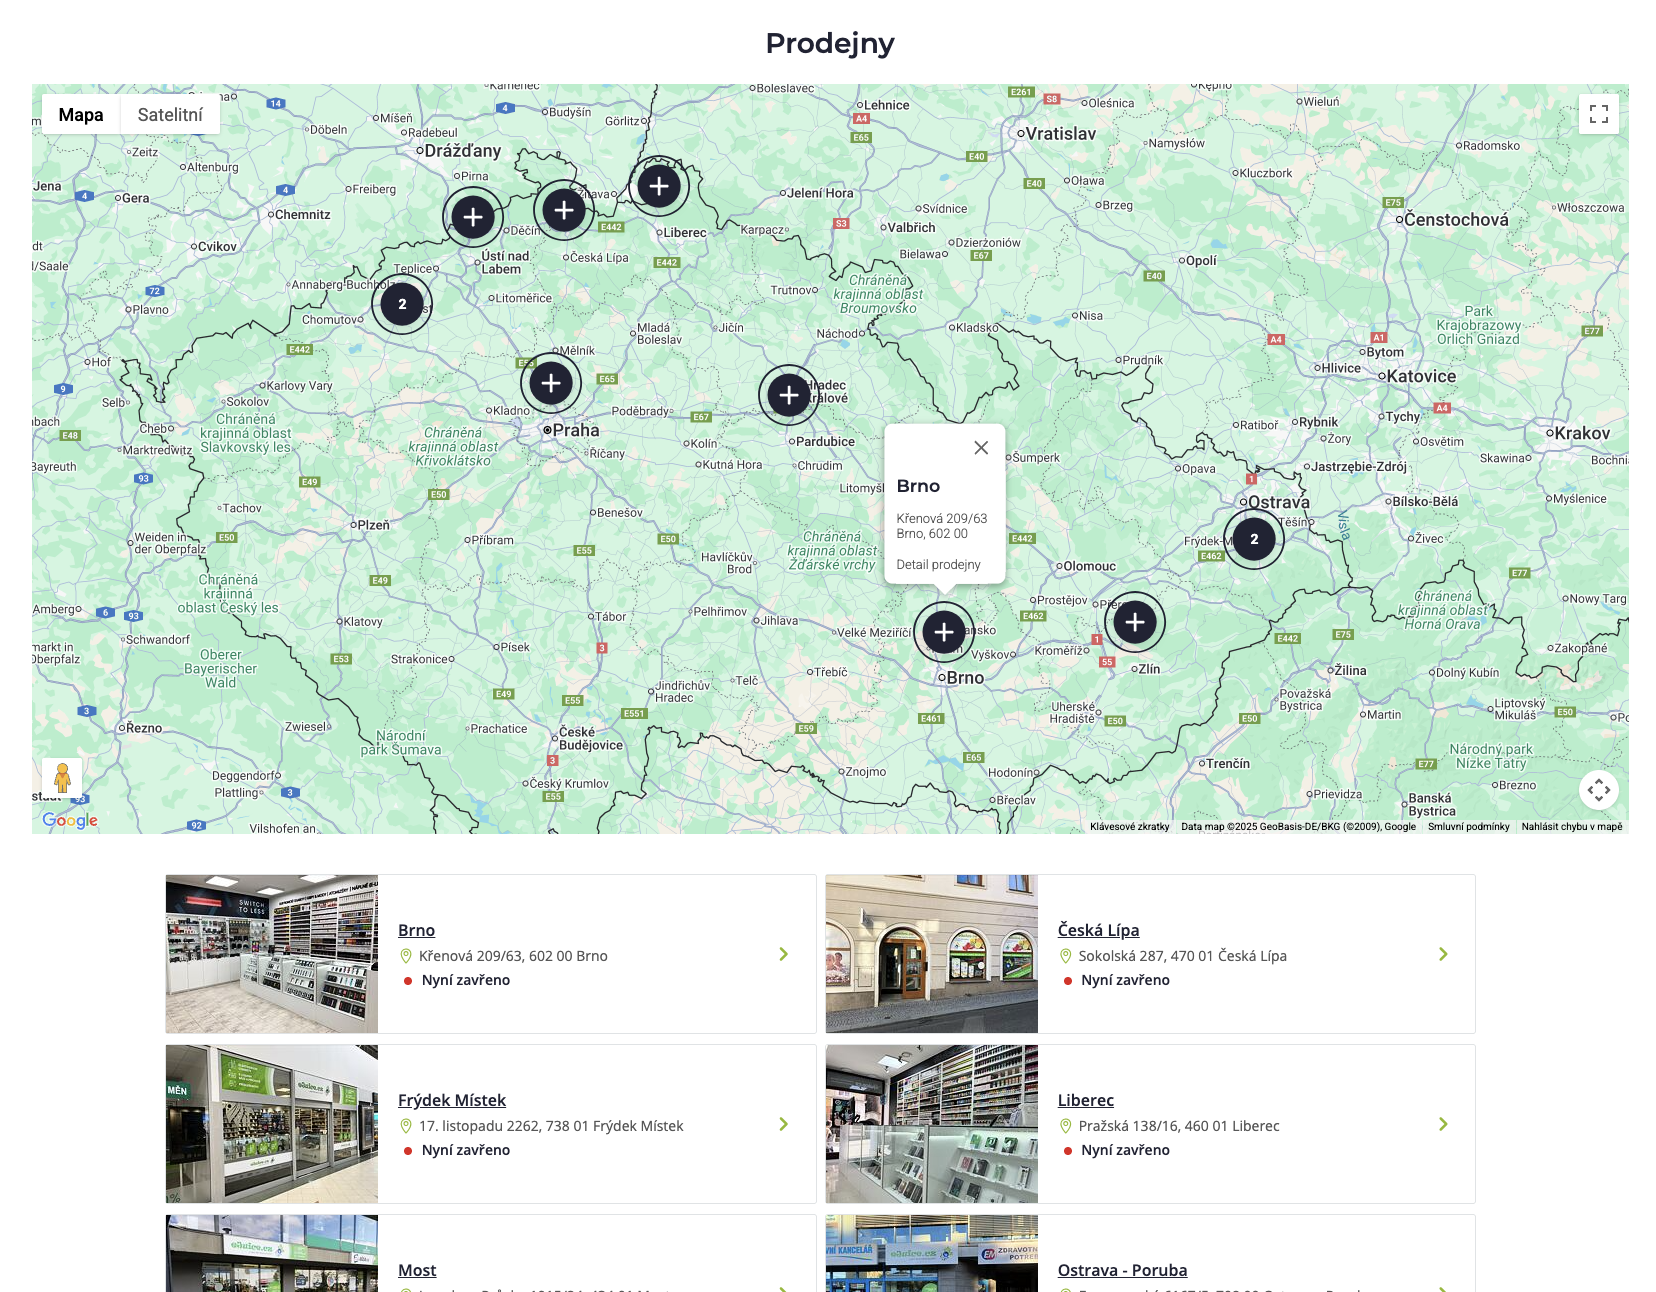Open Street View pegman control
The image size is (1656, 1292).
pos(62,777)
